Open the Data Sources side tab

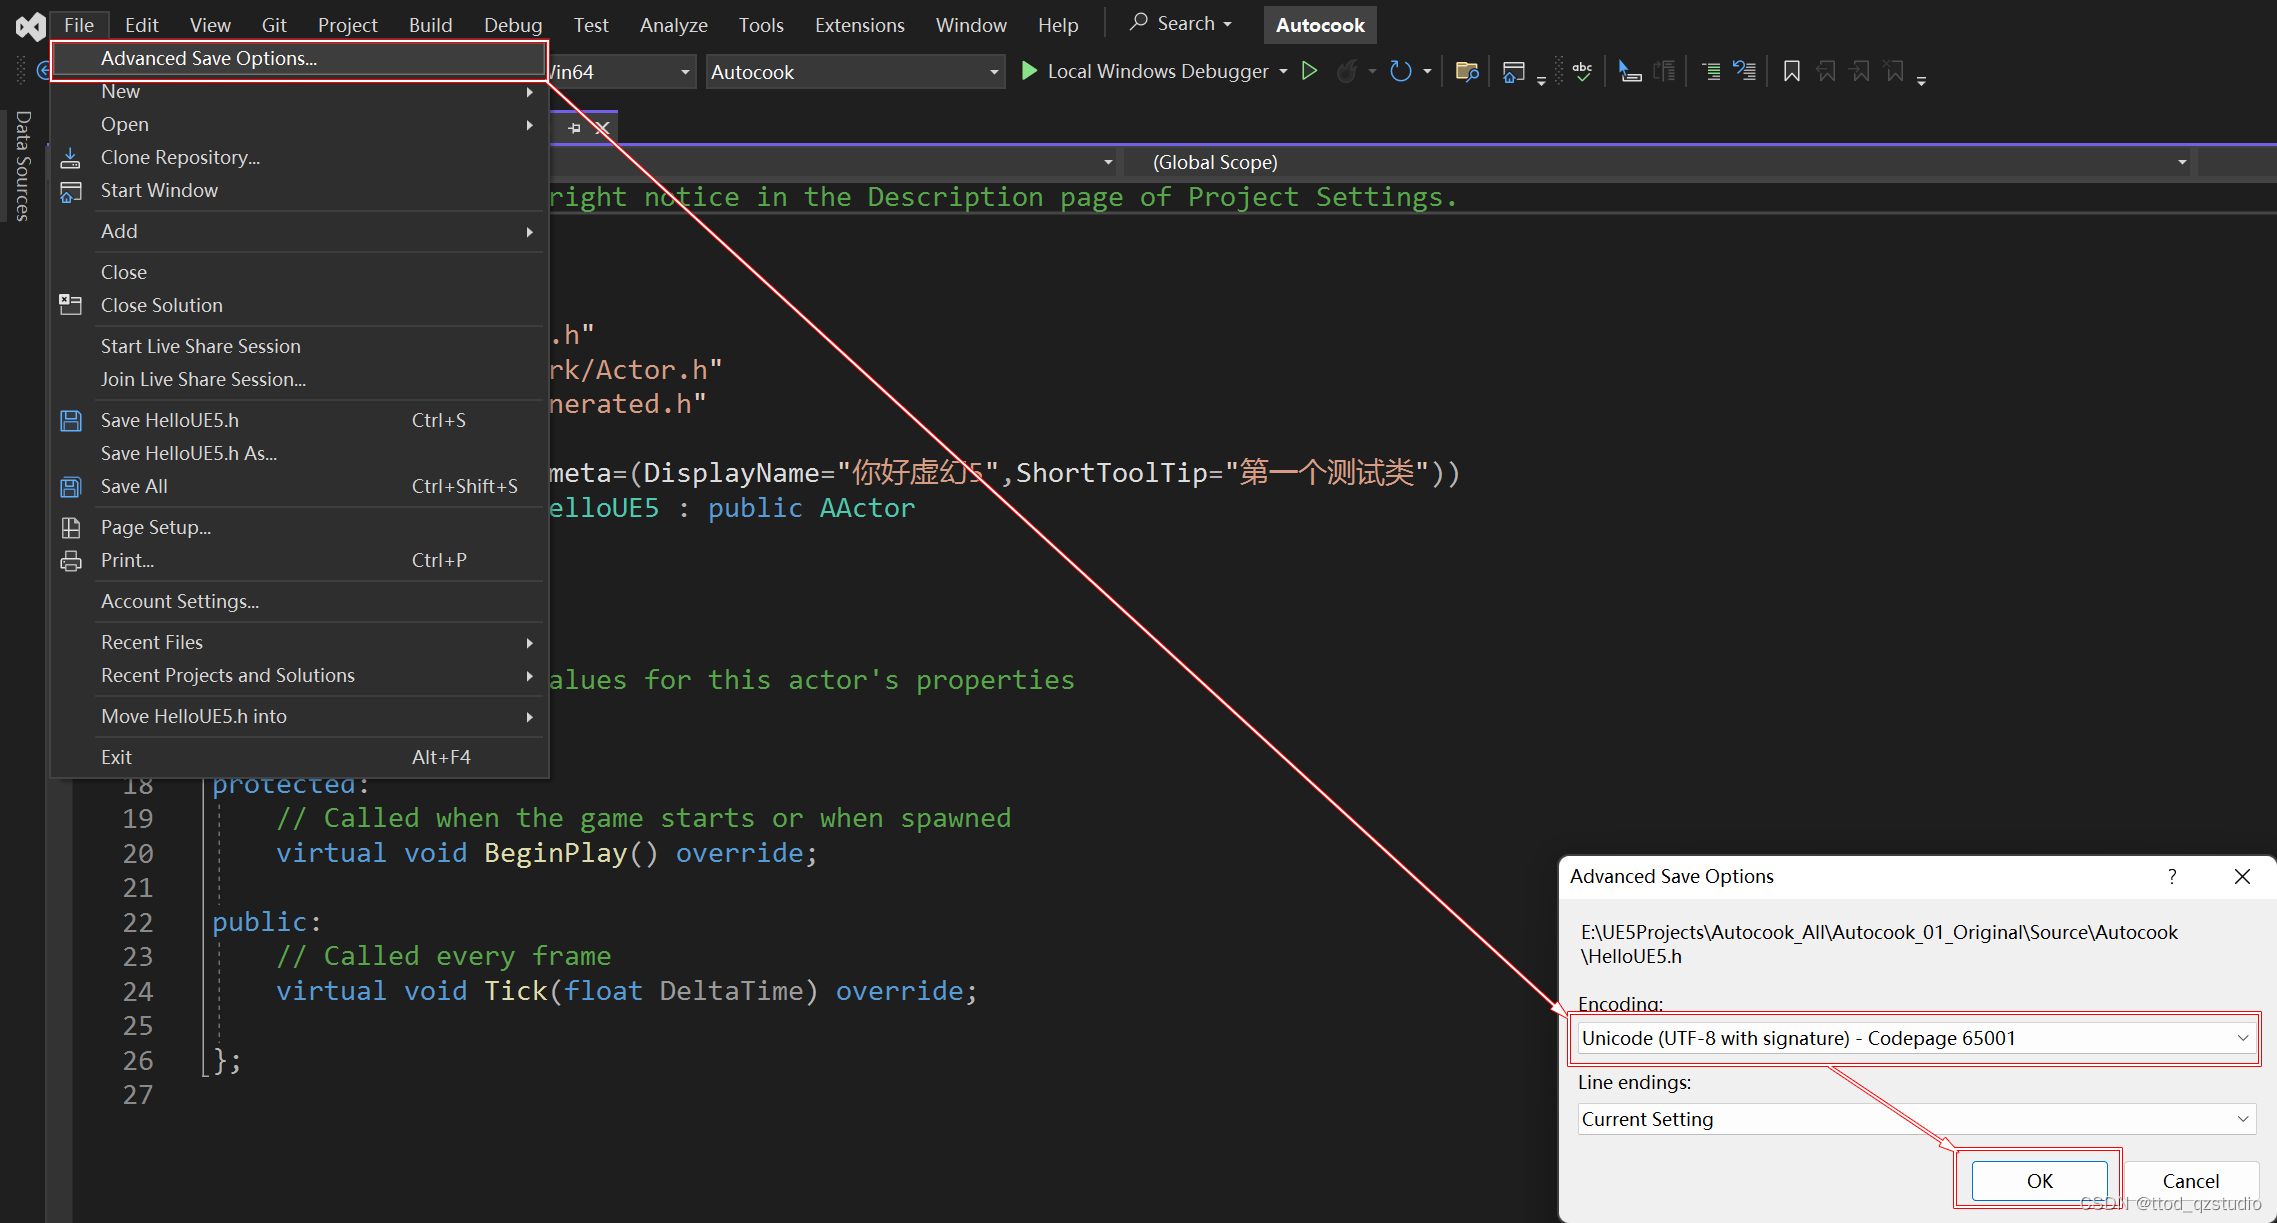tap(22, 166)
